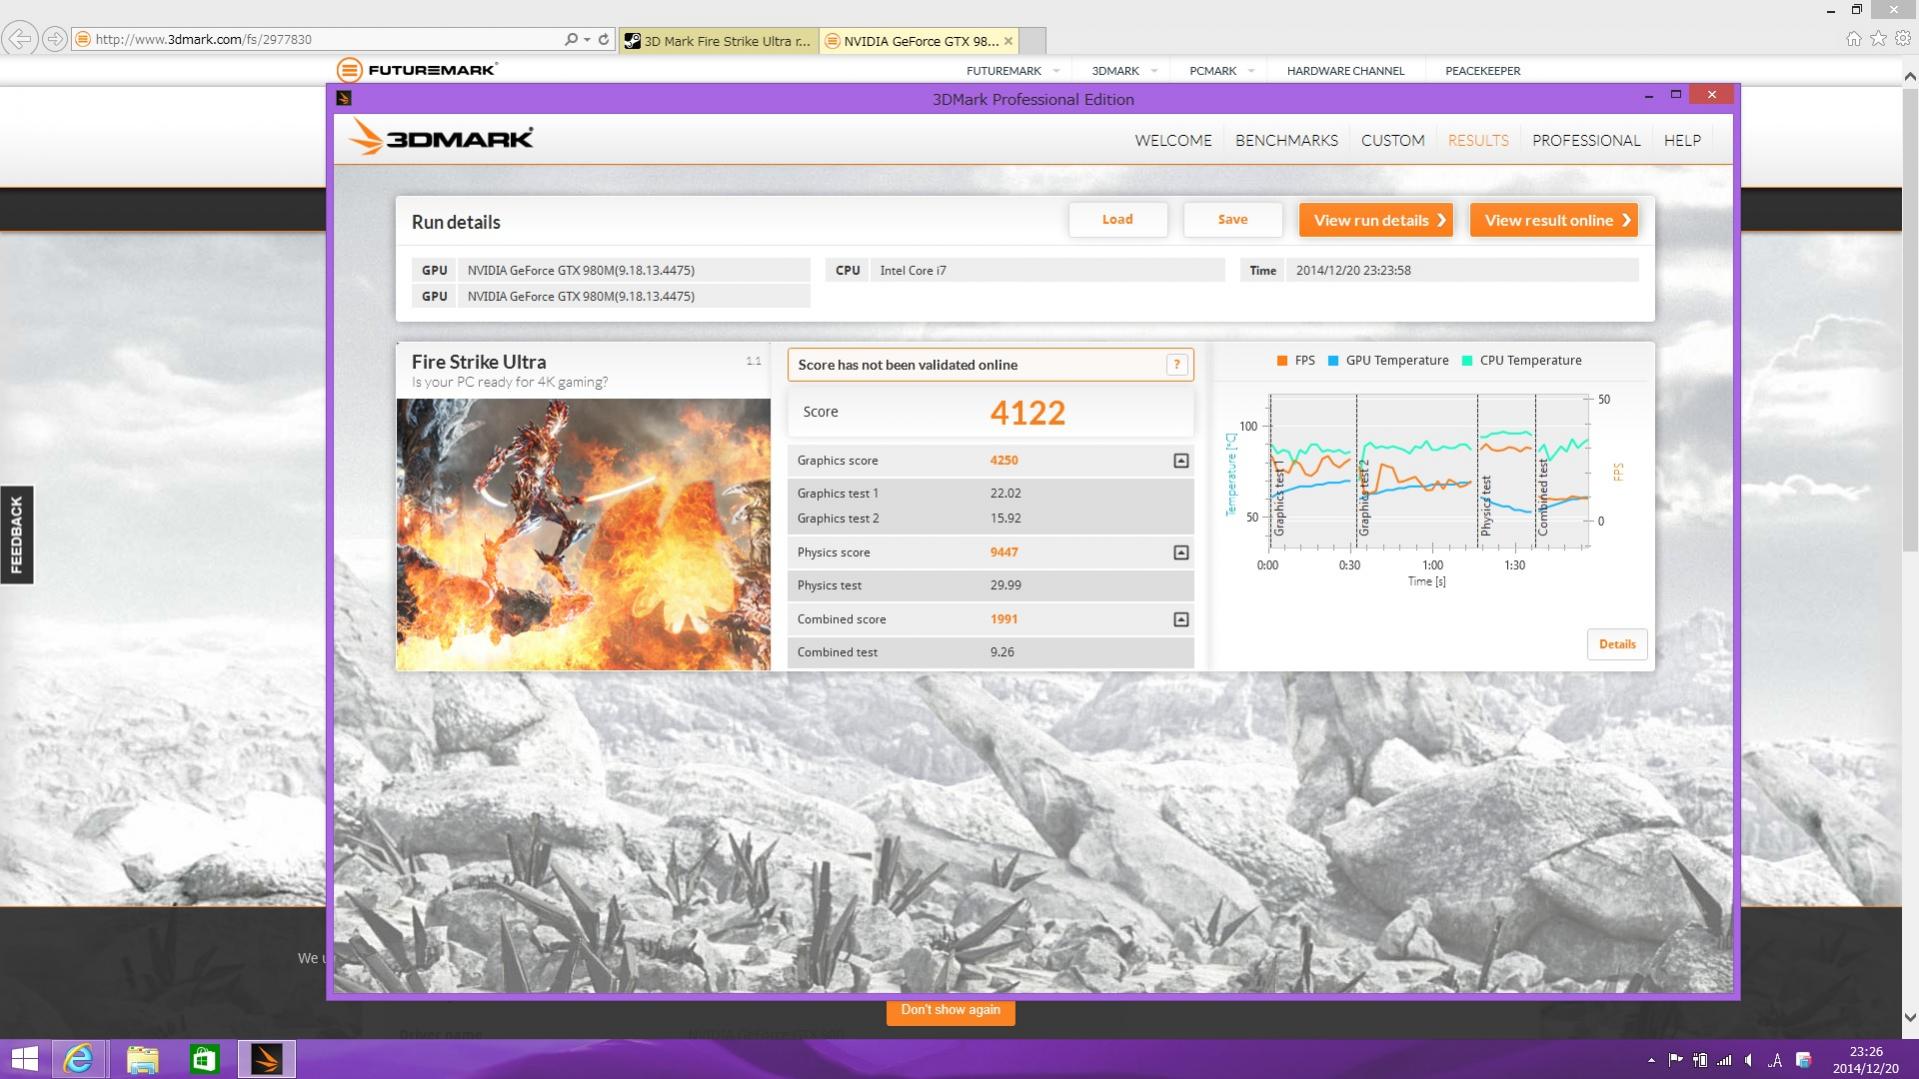Close the NVIDIA GeForce GTX browser tab
1919x1079 pixels.
click(x=1008, y=41)
